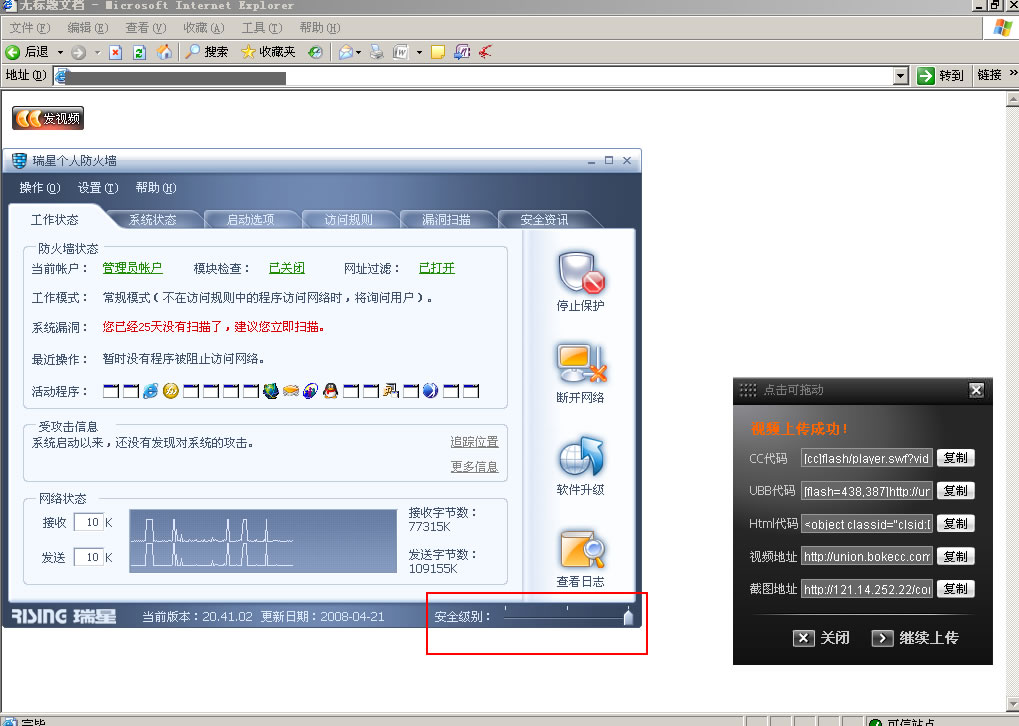
Task: Open the IE 帮助 menu
Action: click(319, 27)
